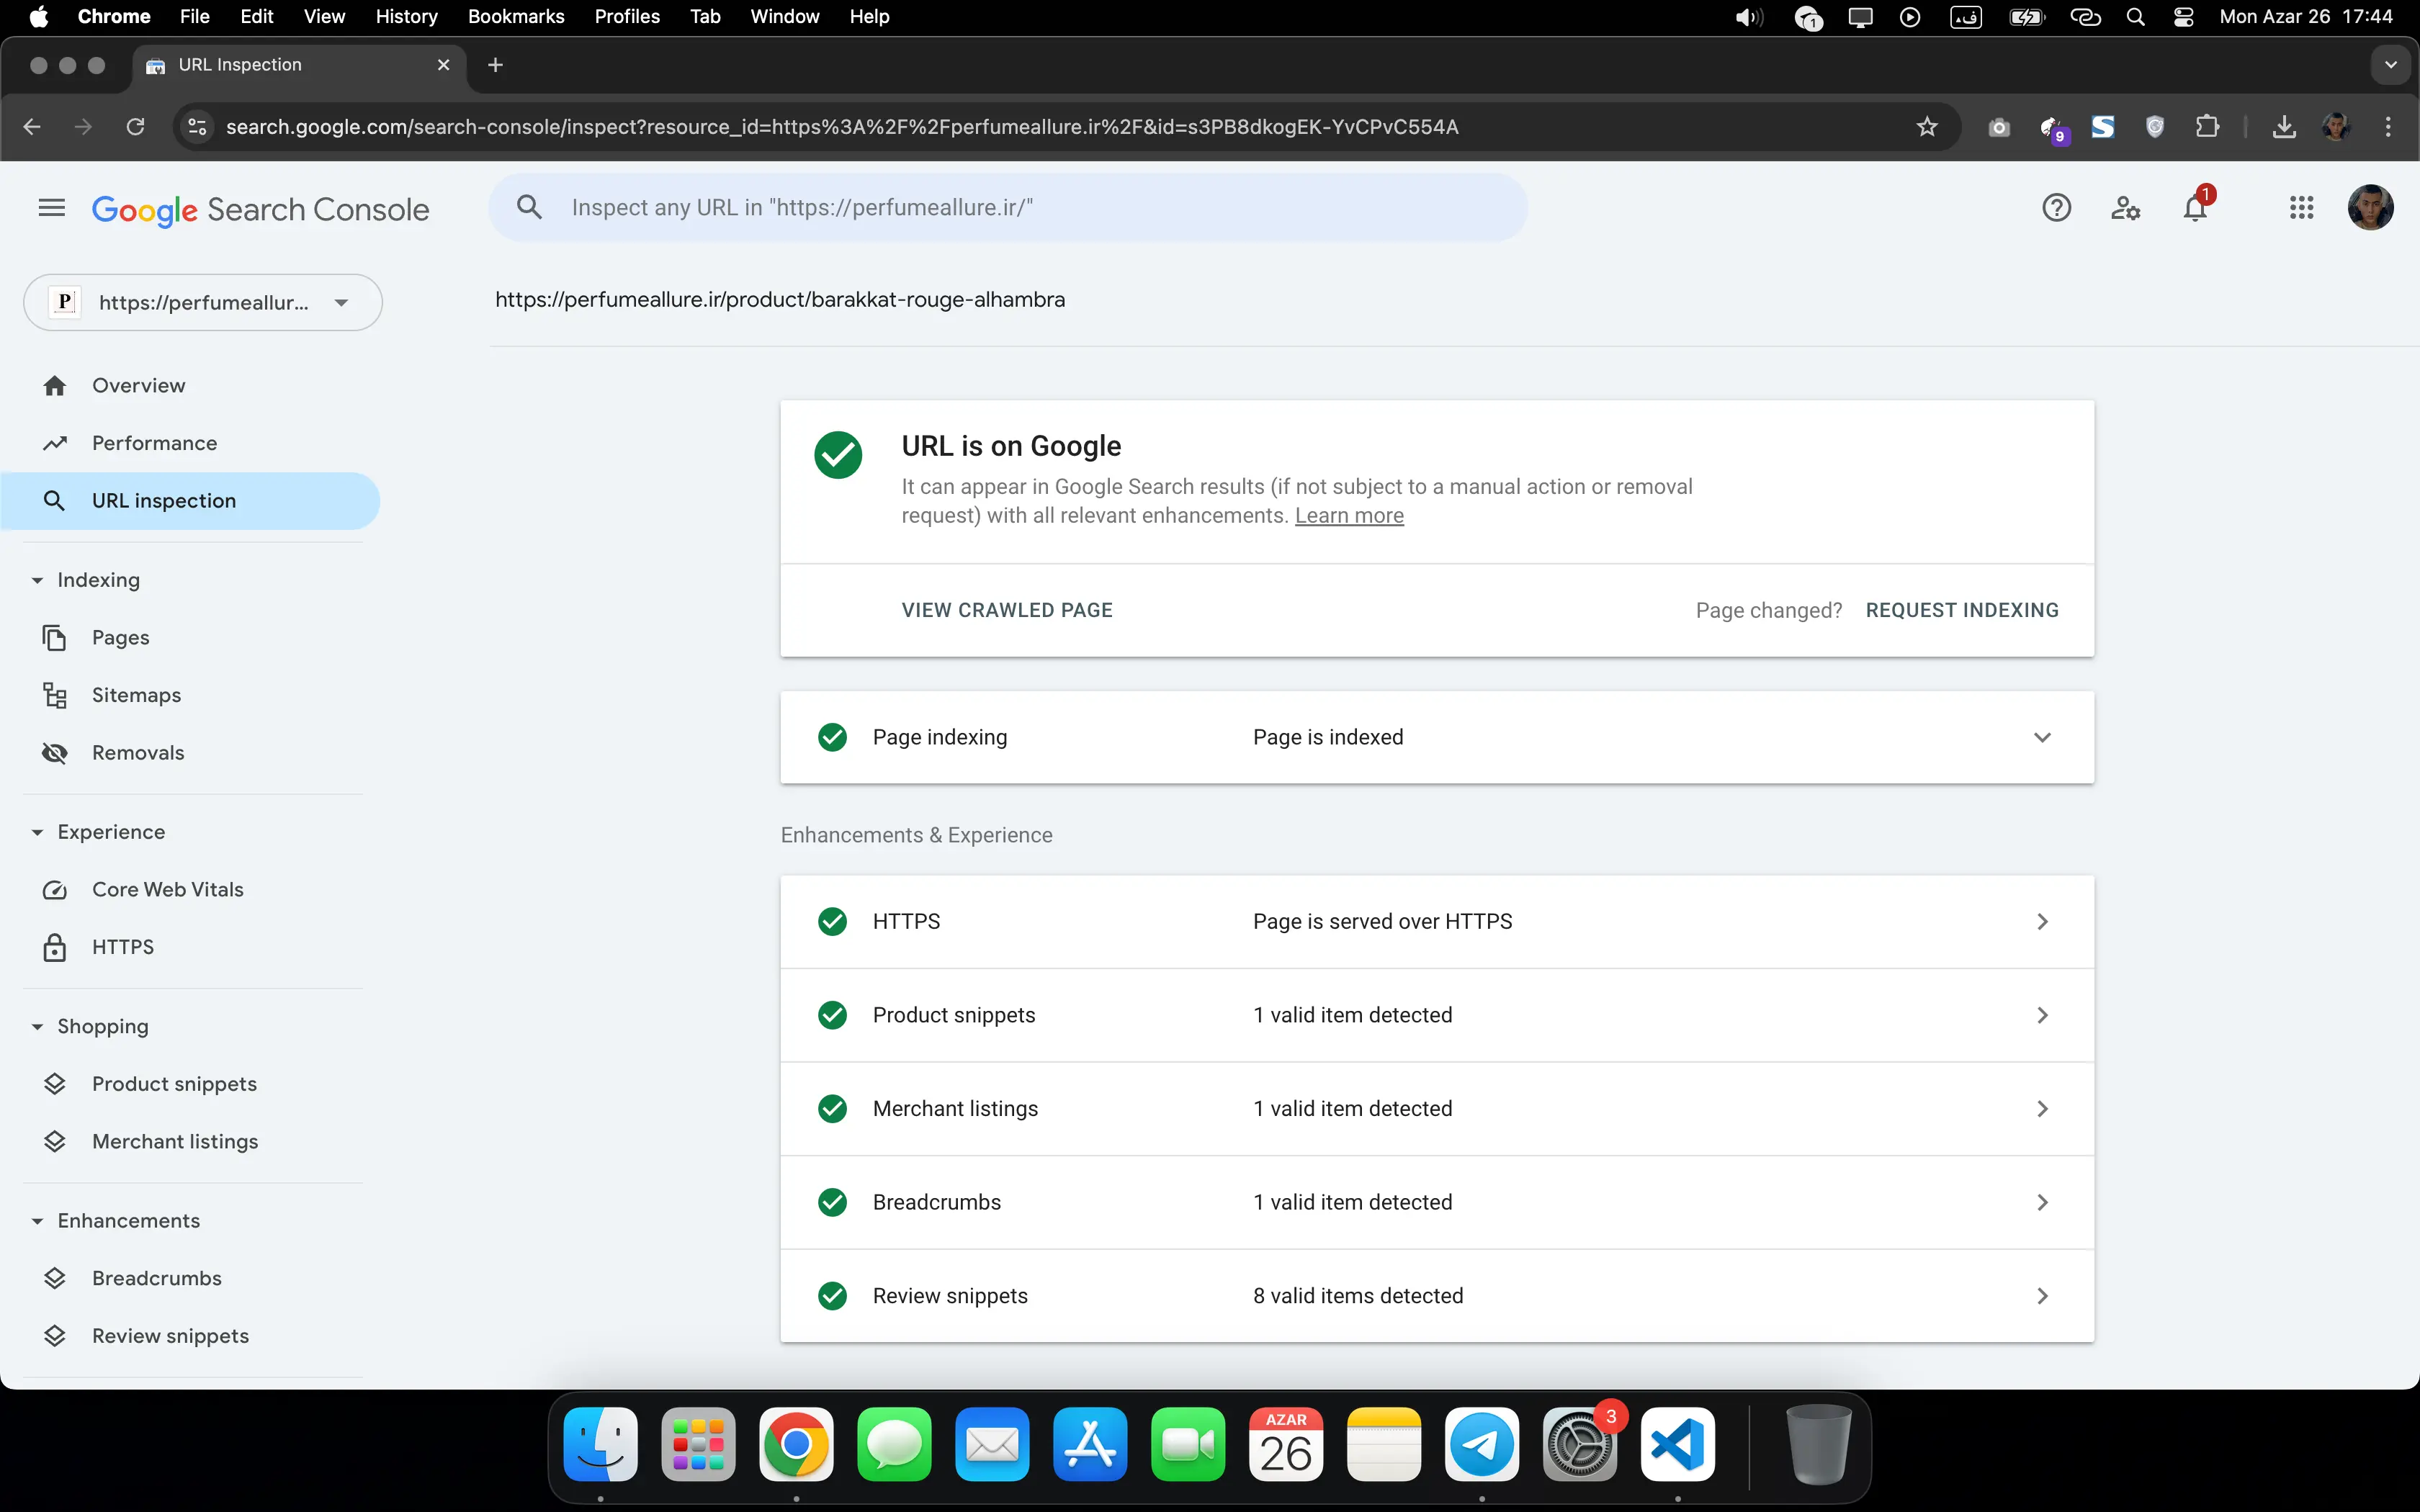Viewport: 2420px width, 1512px height.
Task: Open Telegram from the Dock
Action: click(1481, 1445)
